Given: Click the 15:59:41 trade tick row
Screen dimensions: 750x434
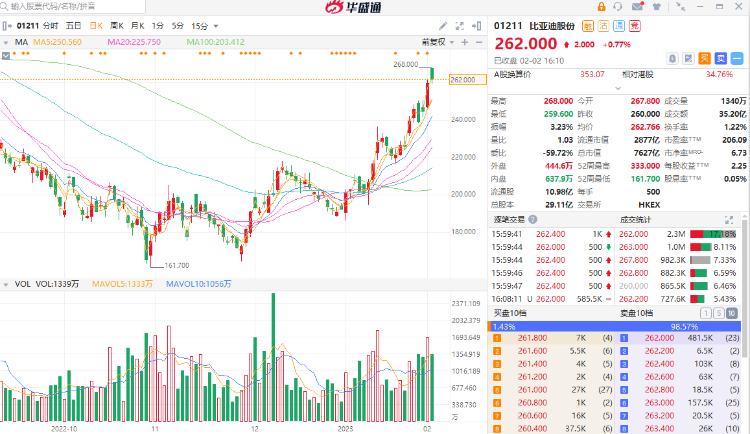Looking at the screenshot, I should point(551,234).
